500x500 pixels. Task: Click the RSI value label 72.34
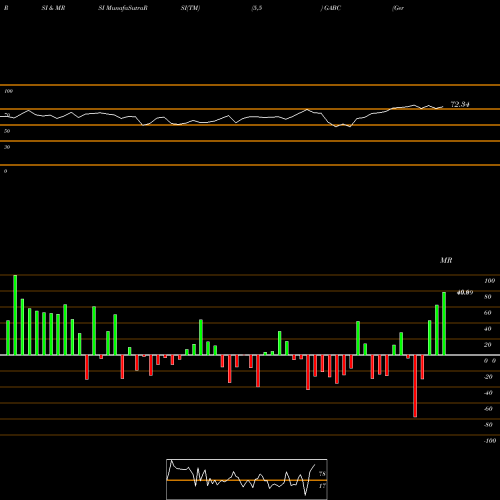(x=460, y=104)
